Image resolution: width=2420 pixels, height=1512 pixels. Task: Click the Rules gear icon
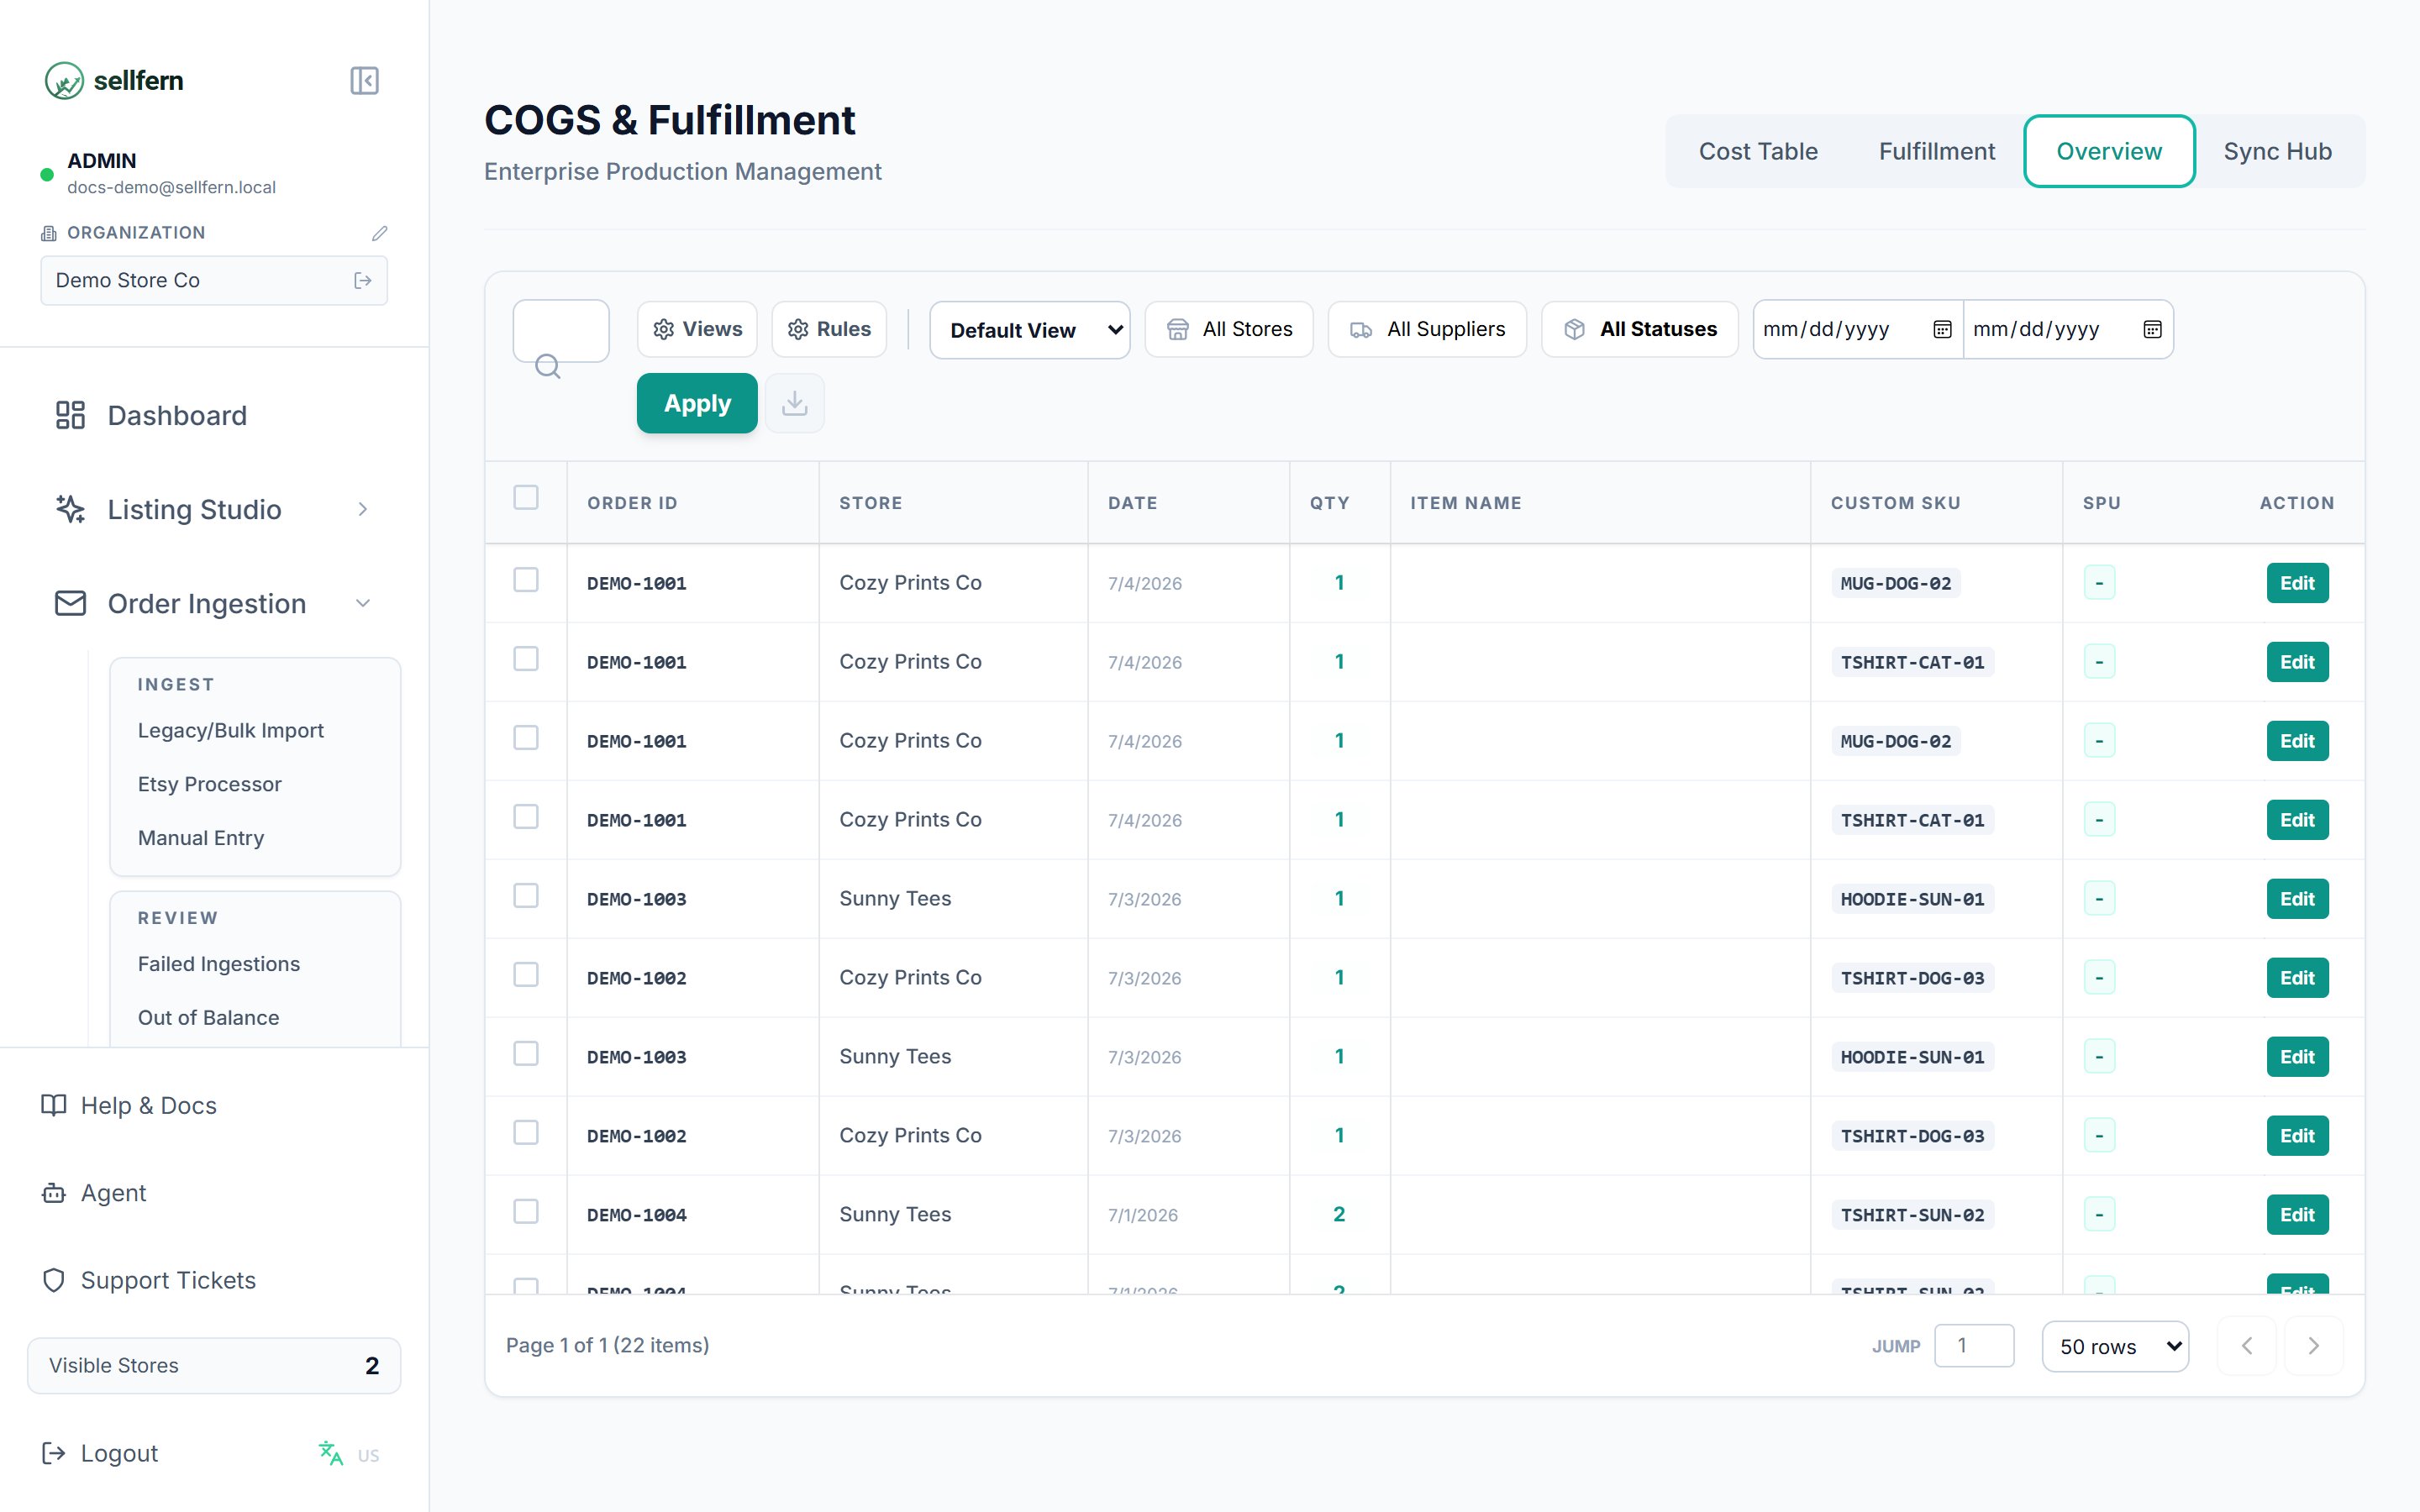[798, 329]
